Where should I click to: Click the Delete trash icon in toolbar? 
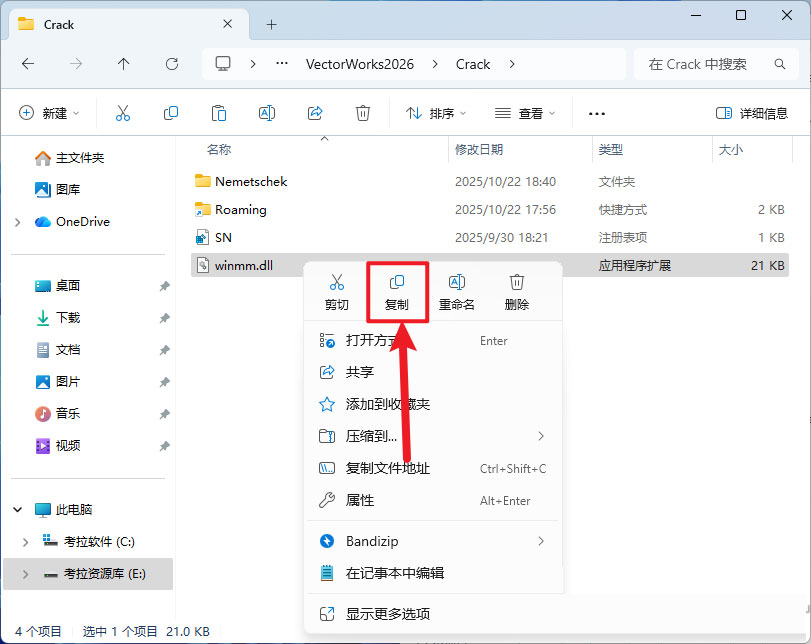tap(363, 113)
